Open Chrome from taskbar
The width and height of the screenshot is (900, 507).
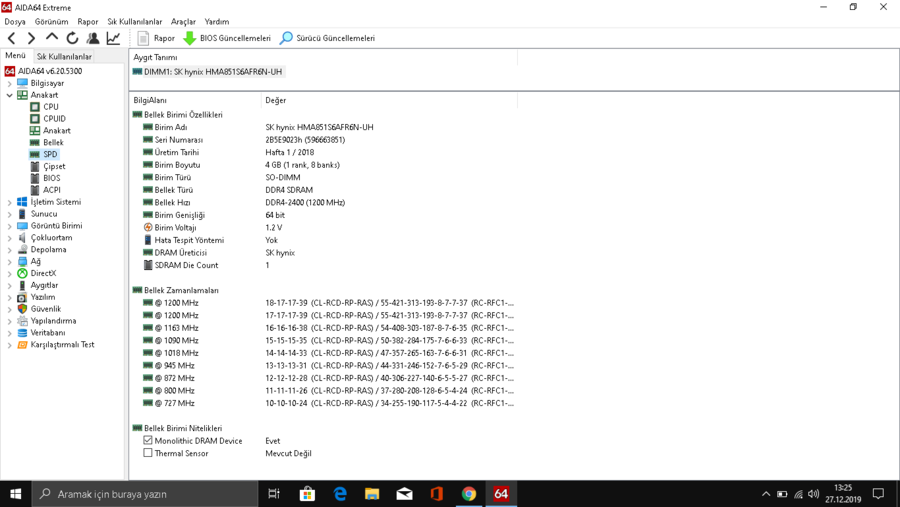[469, 494]
